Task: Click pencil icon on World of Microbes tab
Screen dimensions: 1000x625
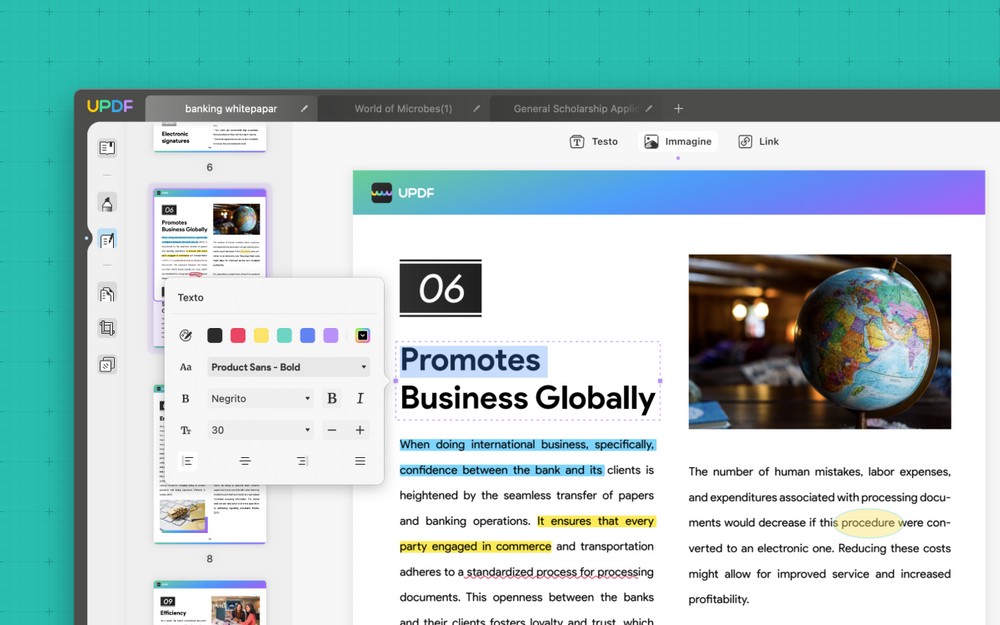Action: pos(476,108)
